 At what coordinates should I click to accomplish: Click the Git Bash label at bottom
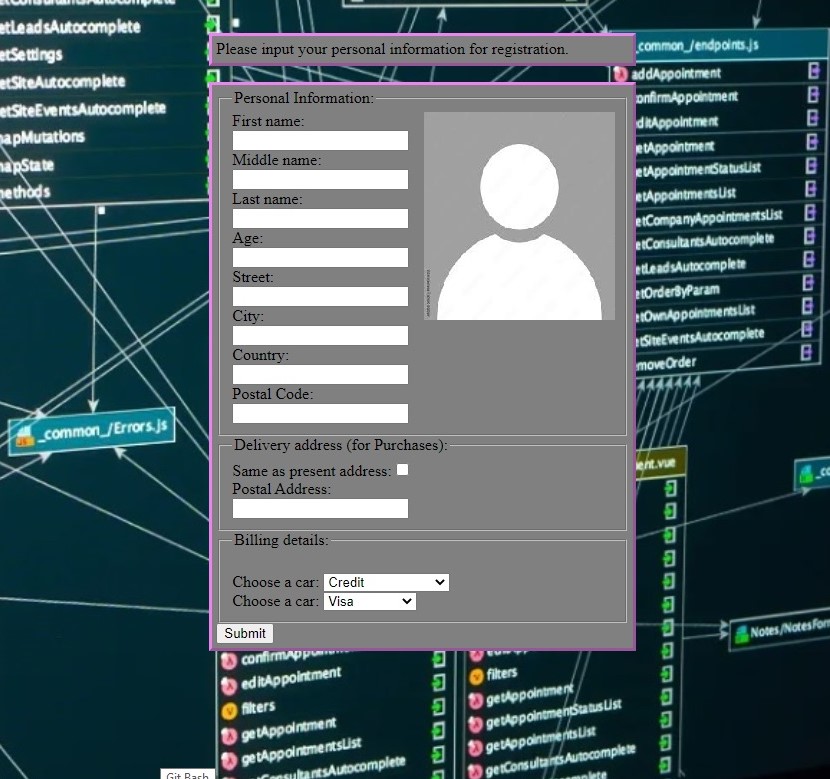coord(187,775)
